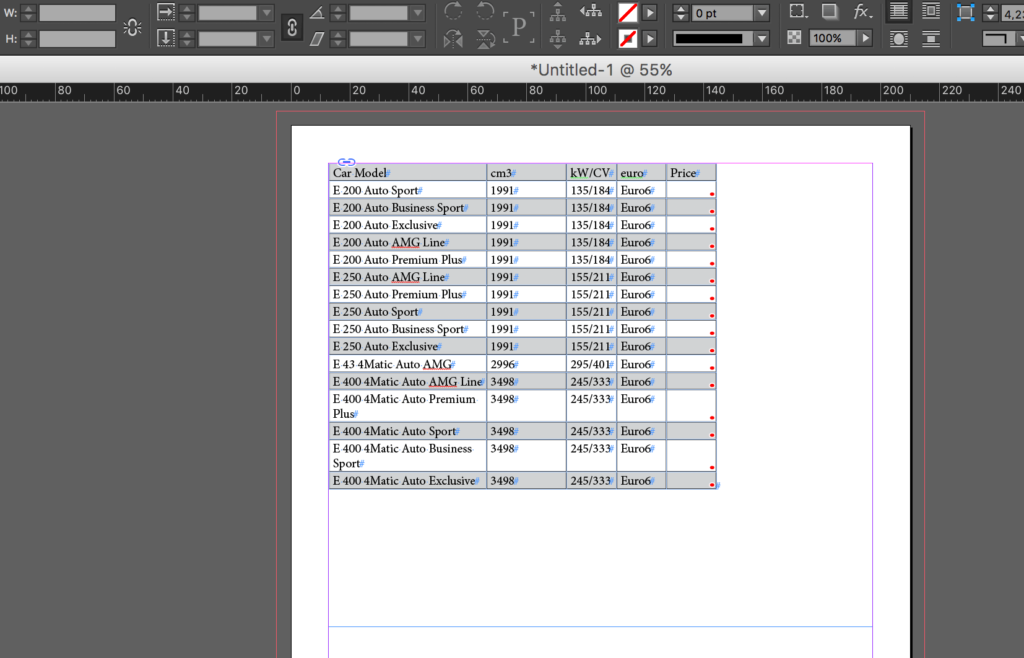Click the Flip Horizontal icon
This screenshot has height=658, width=1024.
(x=453, y=39)
